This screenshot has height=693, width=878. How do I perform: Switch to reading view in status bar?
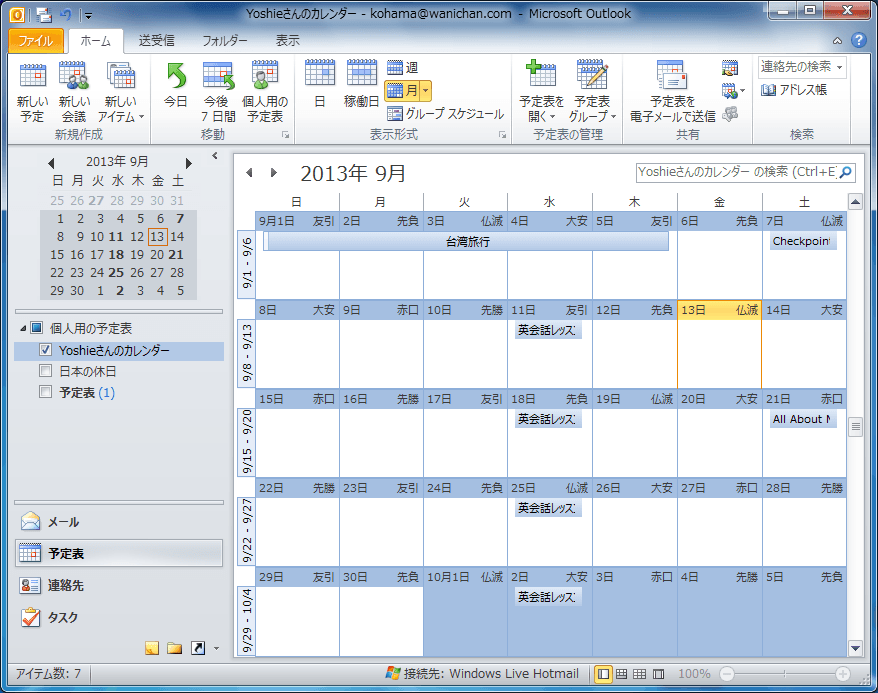(658, 673)
